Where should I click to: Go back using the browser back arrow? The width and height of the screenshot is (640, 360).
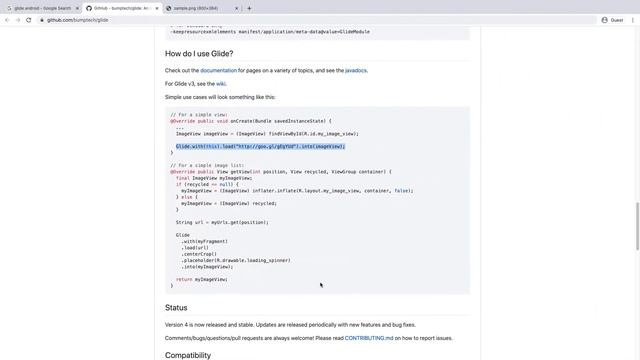(x=7, y=20)
